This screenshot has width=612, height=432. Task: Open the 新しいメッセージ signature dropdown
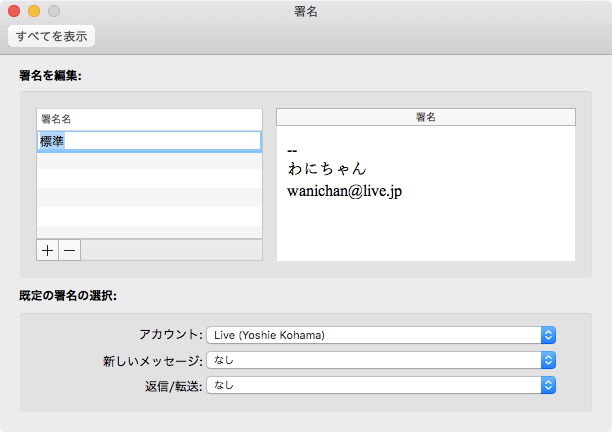pyautogui.click(x=381, y=360)
